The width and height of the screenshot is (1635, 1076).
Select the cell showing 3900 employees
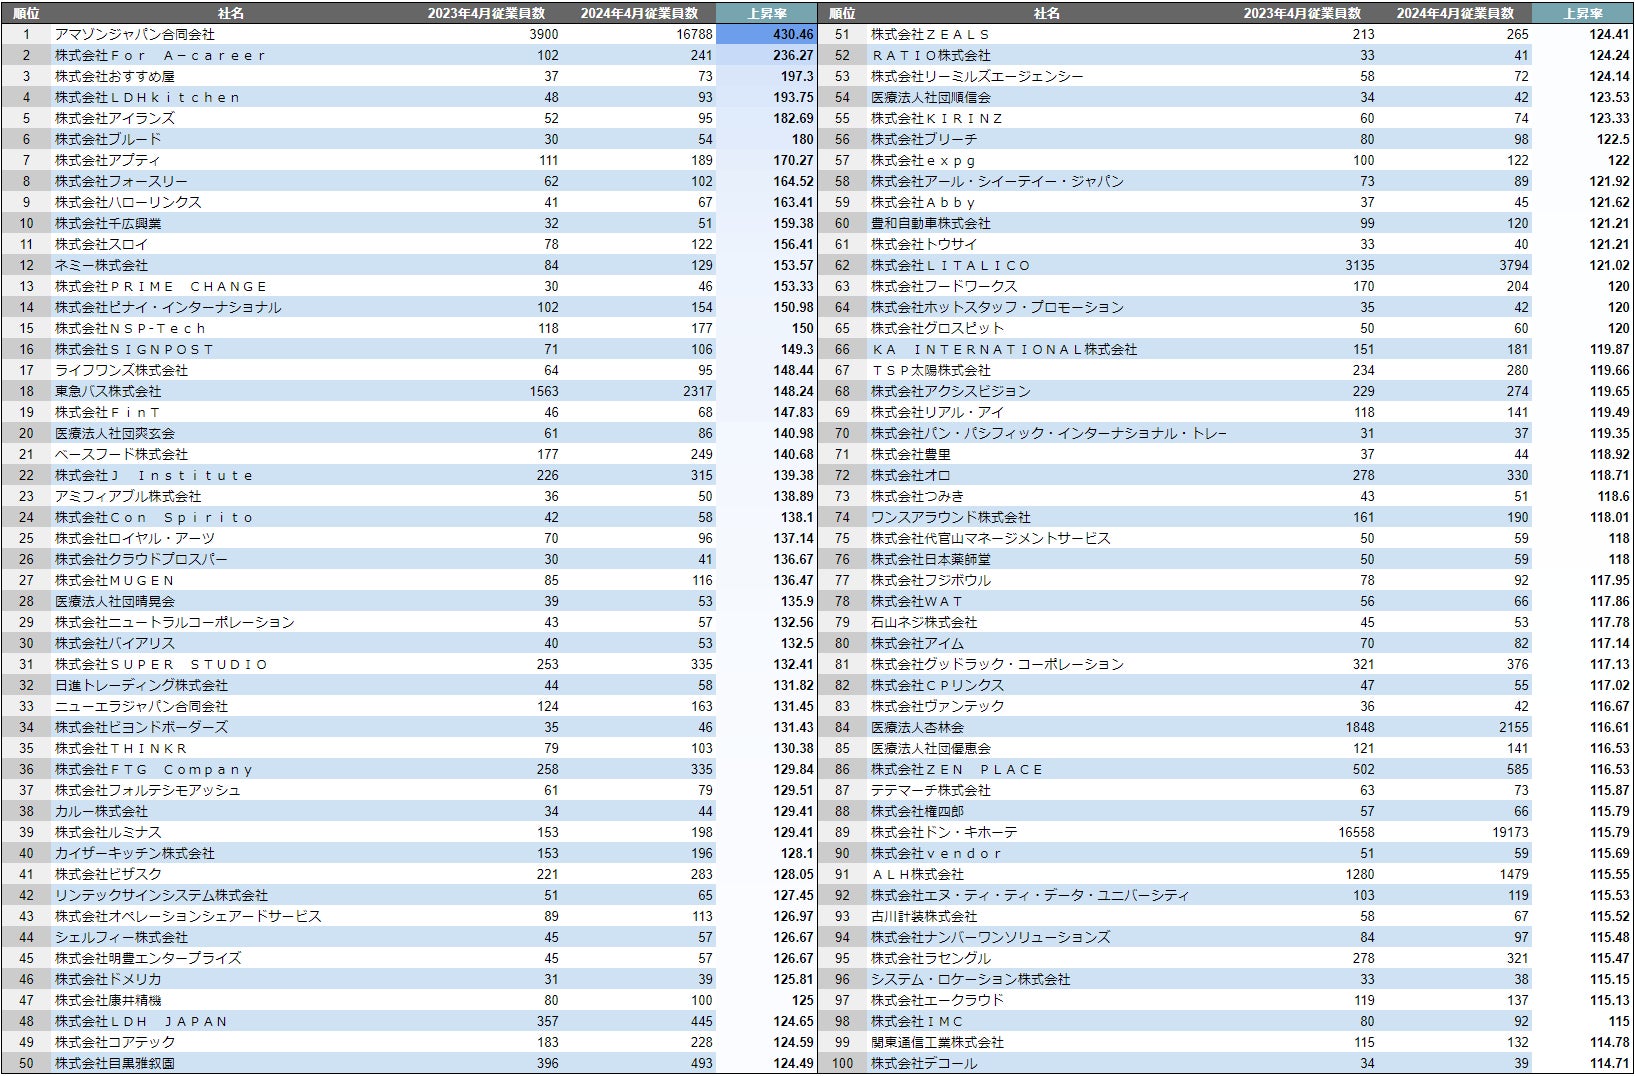[543, 34]
